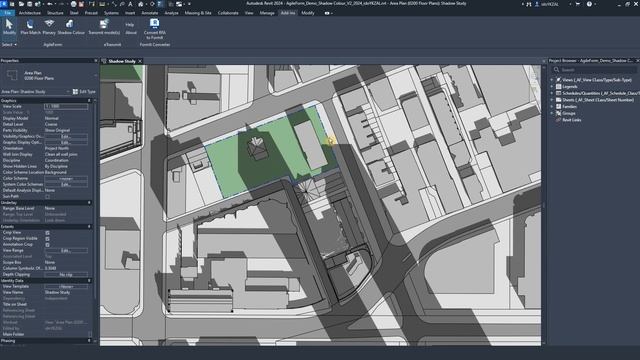Click the Undo arrow icon

[x=49, y=4]
